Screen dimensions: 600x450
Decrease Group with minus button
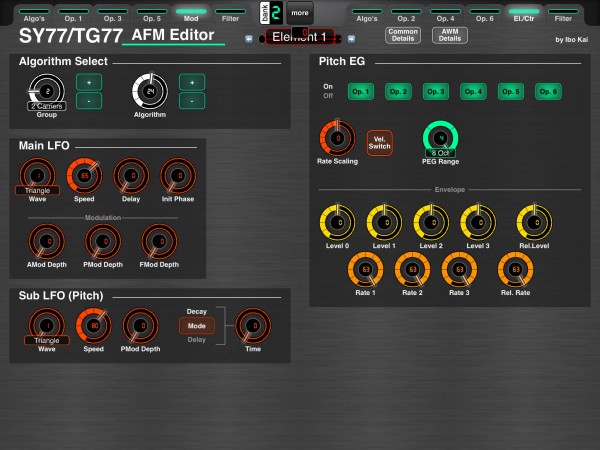89,101
